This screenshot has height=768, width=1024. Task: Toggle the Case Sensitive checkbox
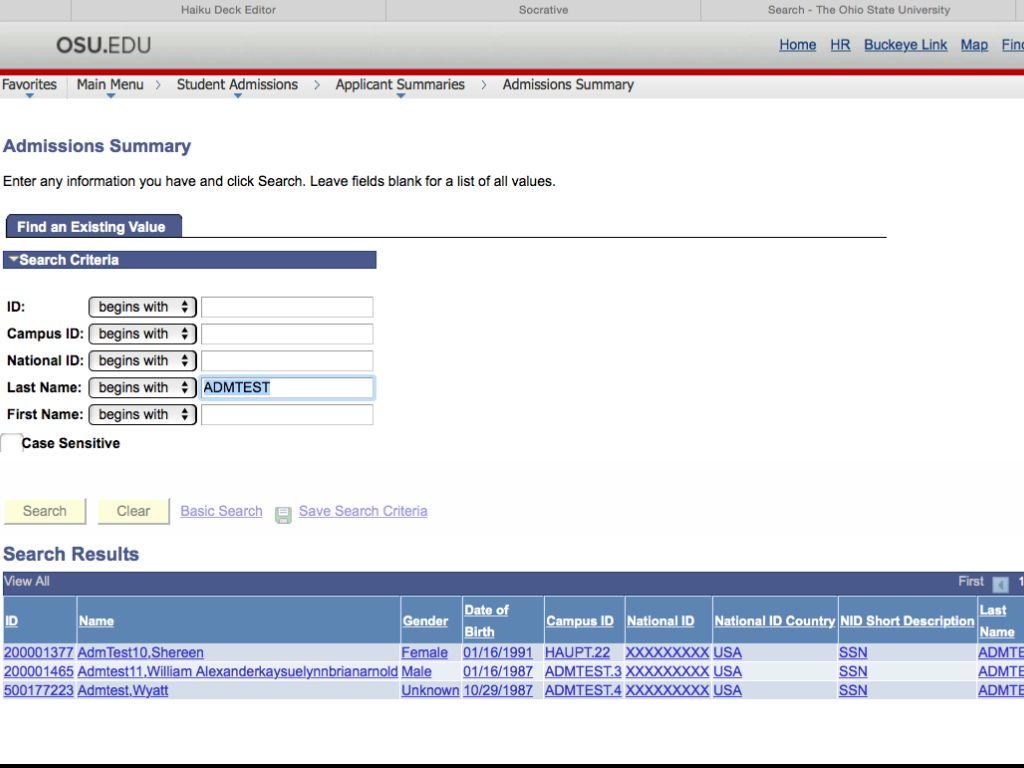click(12, 443)
